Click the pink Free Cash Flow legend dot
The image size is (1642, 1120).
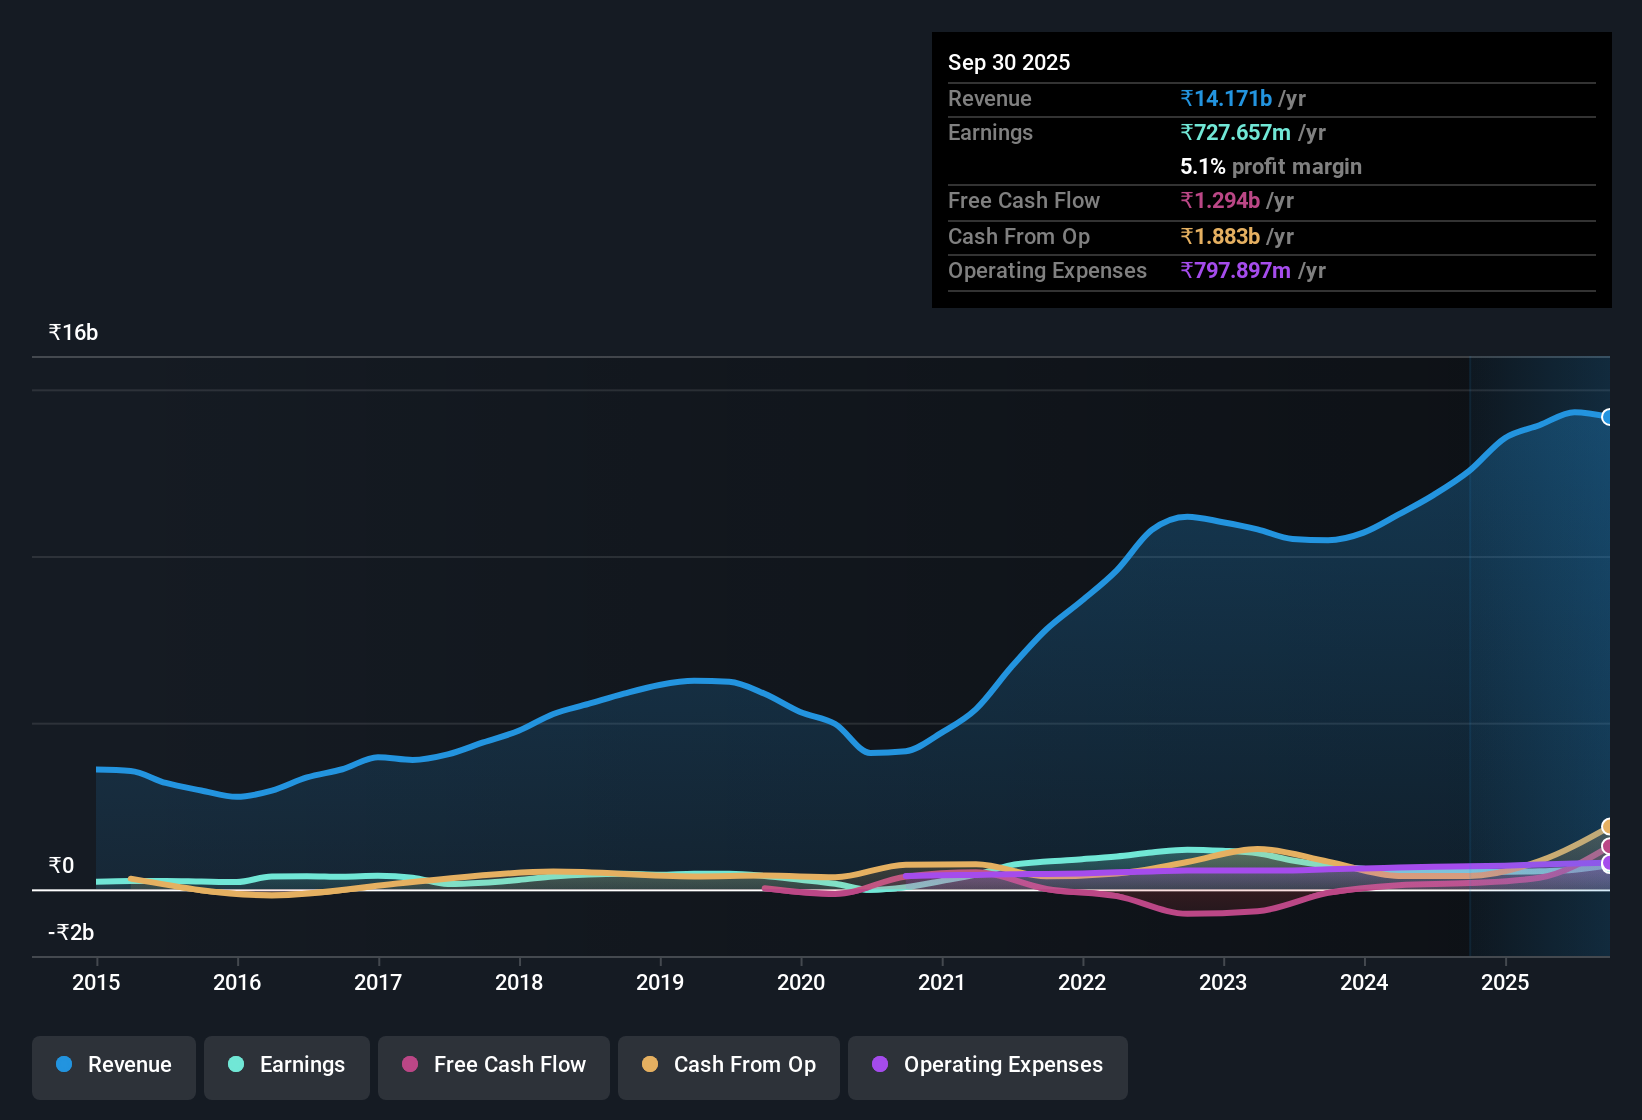(409, 1064)
